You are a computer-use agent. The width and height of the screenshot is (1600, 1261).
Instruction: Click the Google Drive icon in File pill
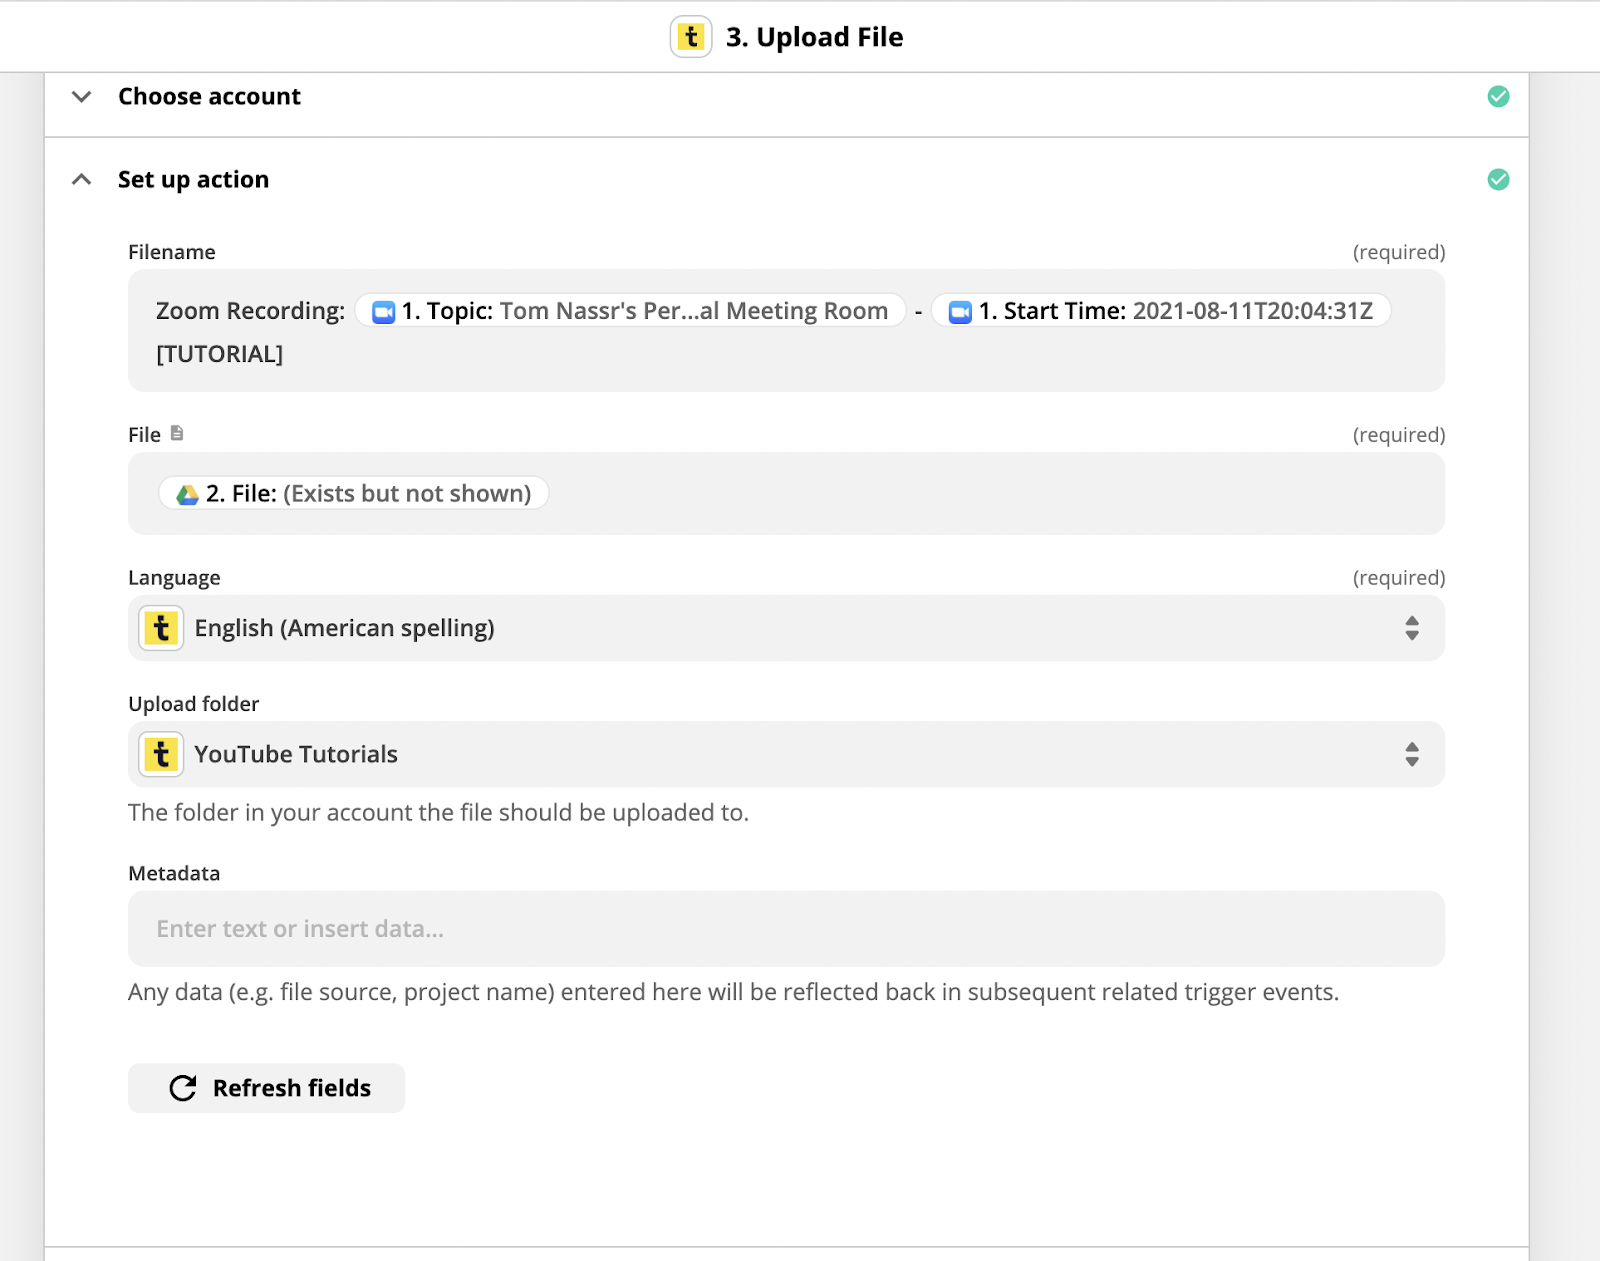tap(187, 494)
